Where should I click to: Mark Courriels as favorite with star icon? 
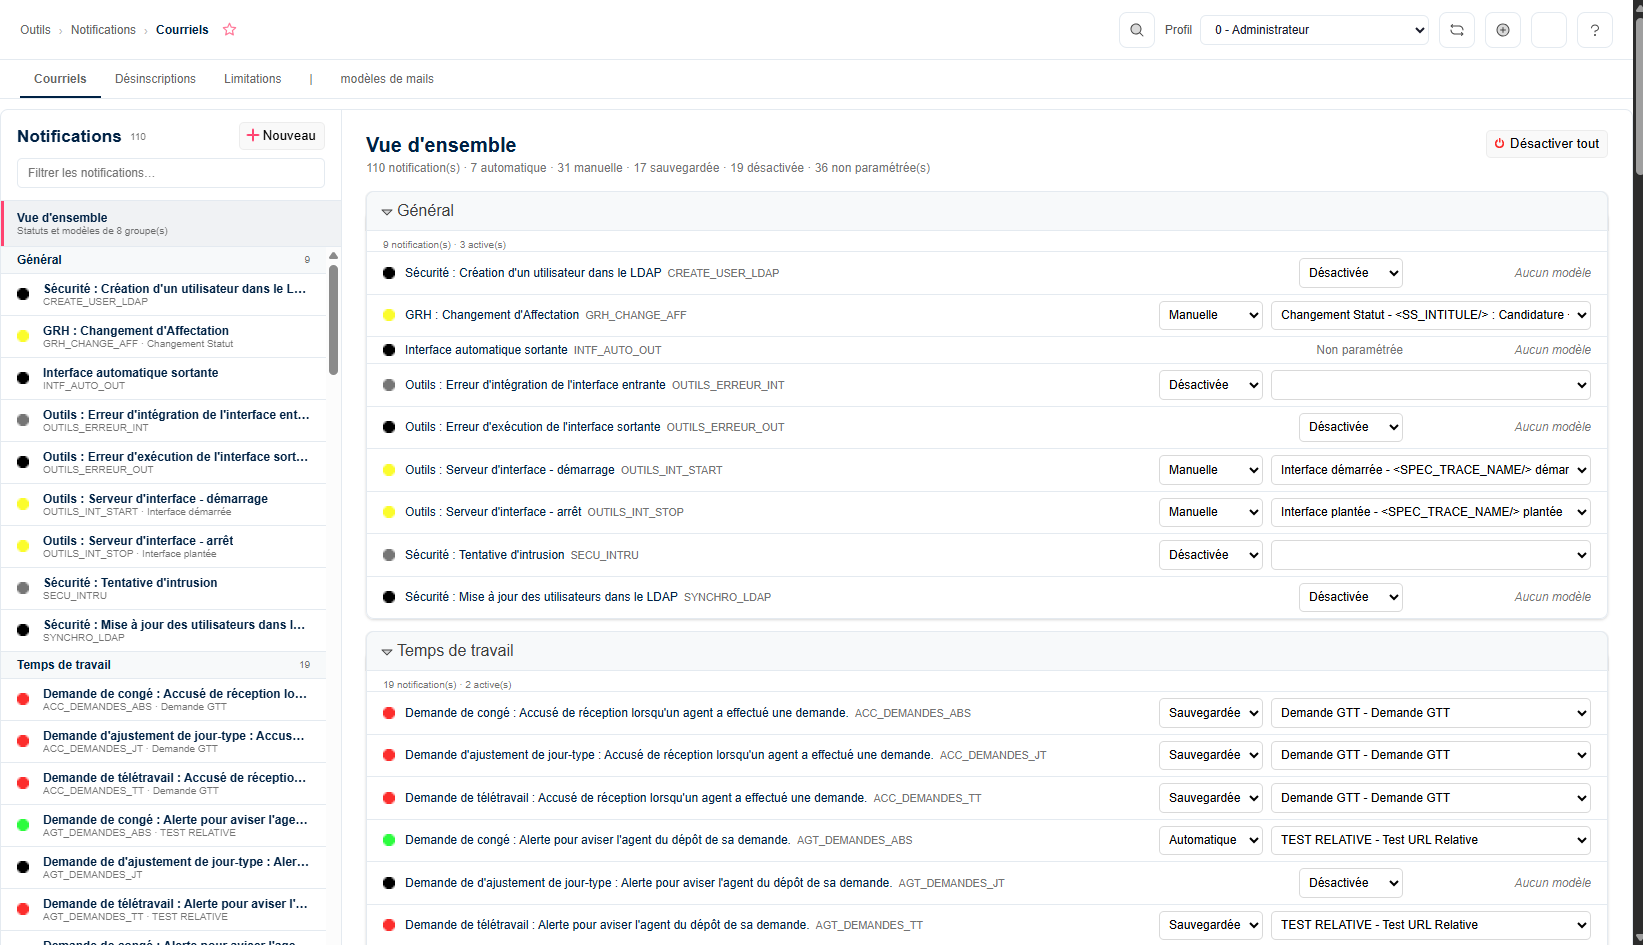230,30
